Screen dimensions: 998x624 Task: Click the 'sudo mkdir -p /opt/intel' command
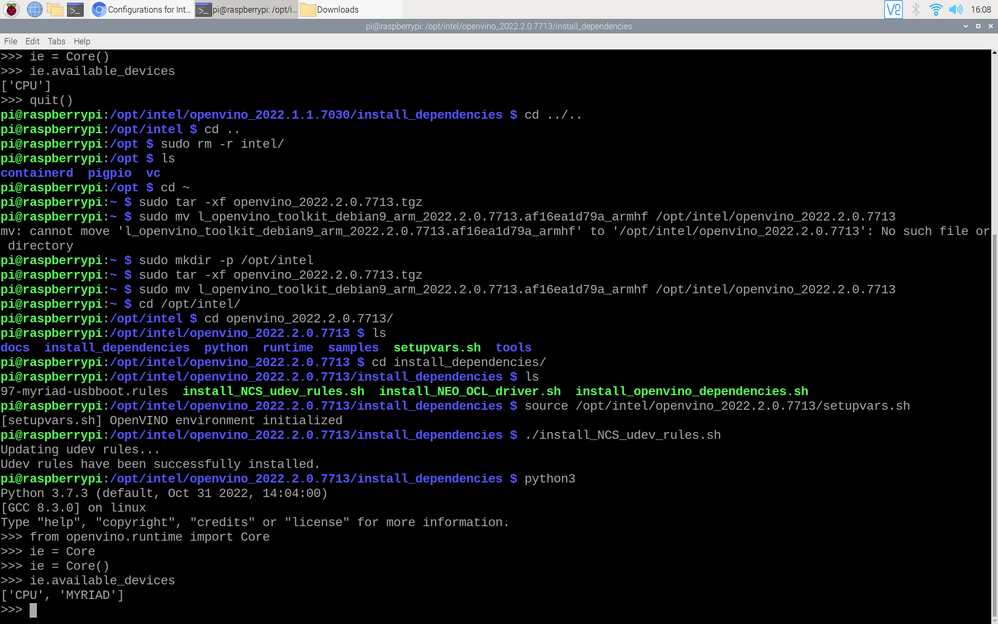coord(226,260)
